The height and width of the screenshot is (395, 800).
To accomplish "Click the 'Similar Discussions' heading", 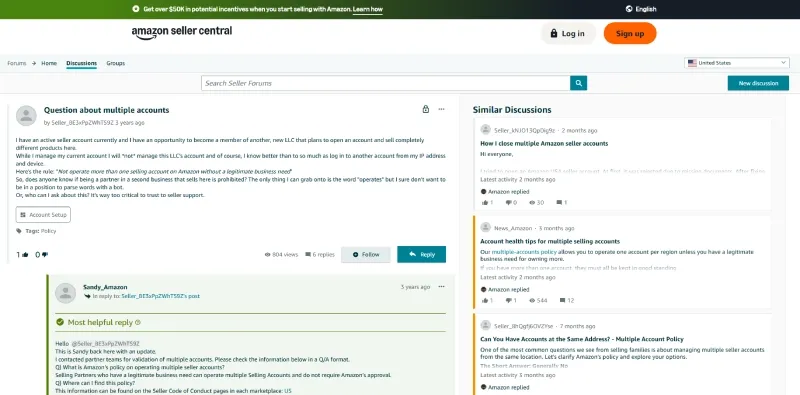I will pos(512,110).
